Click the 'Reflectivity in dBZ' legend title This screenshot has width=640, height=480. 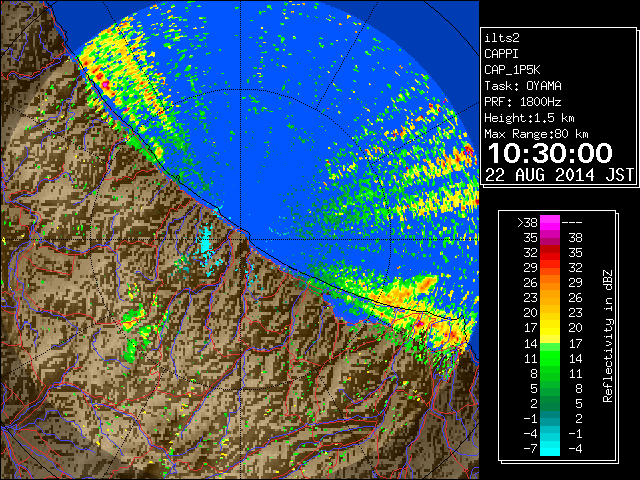pos(608,336)
